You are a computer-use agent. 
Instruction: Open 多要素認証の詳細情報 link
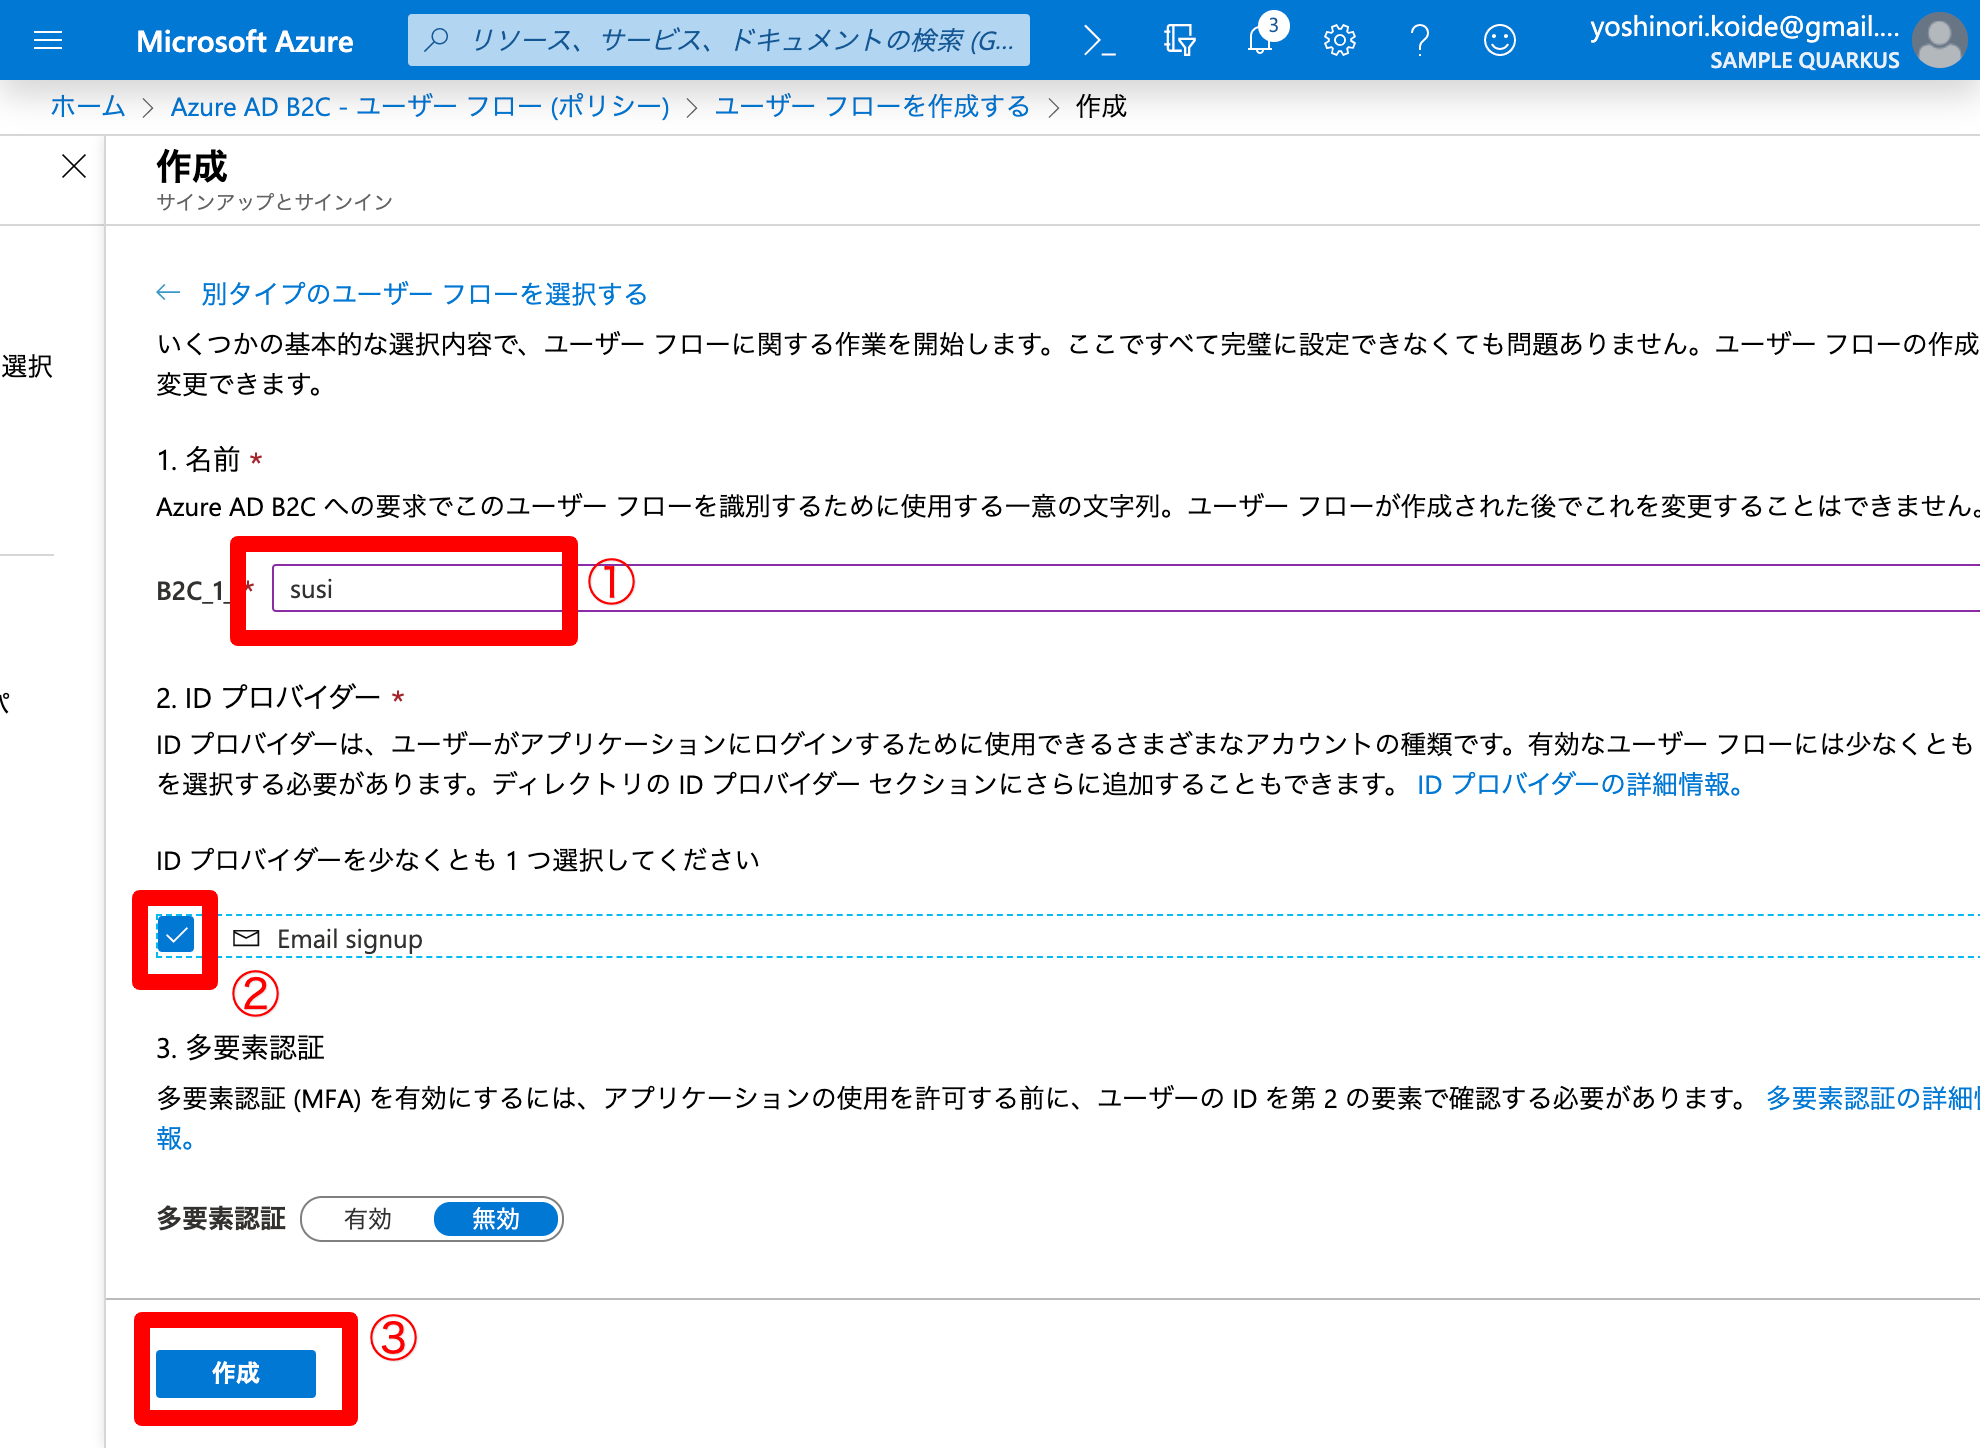[x=1872, y=1097]
